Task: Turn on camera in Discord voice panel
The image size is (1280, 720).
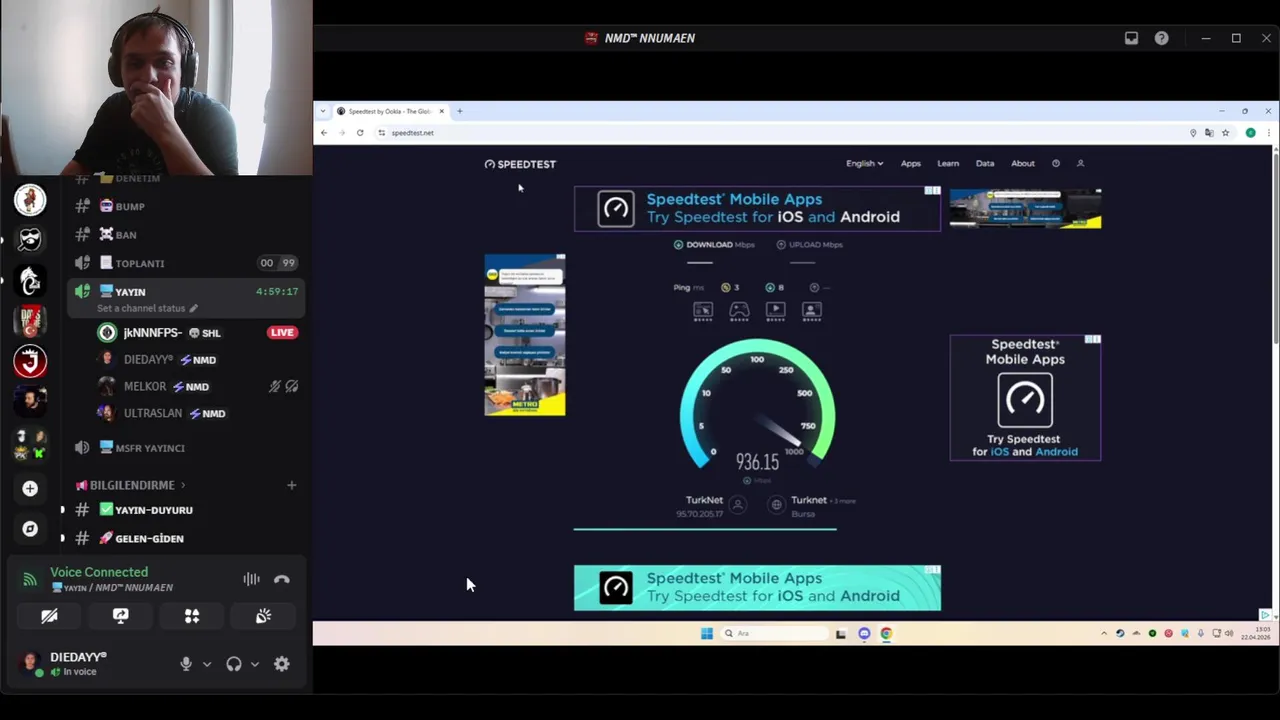Action: tap(49, 617)
